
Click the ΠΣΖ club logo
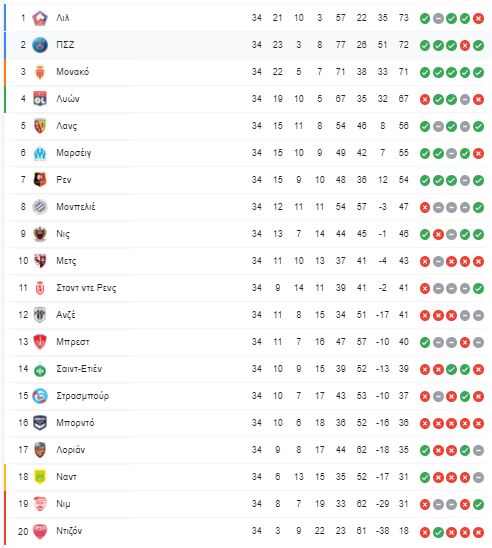point(40,45)
